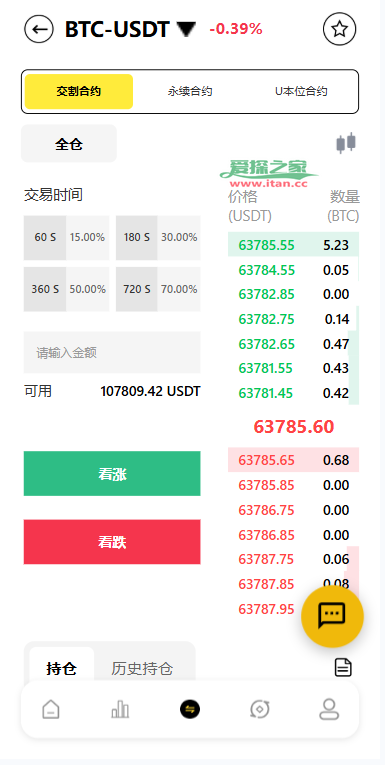Screen dimensions: 385x765
Task: Open the markets bar-chart nav icon
Action: pos(120,709)
